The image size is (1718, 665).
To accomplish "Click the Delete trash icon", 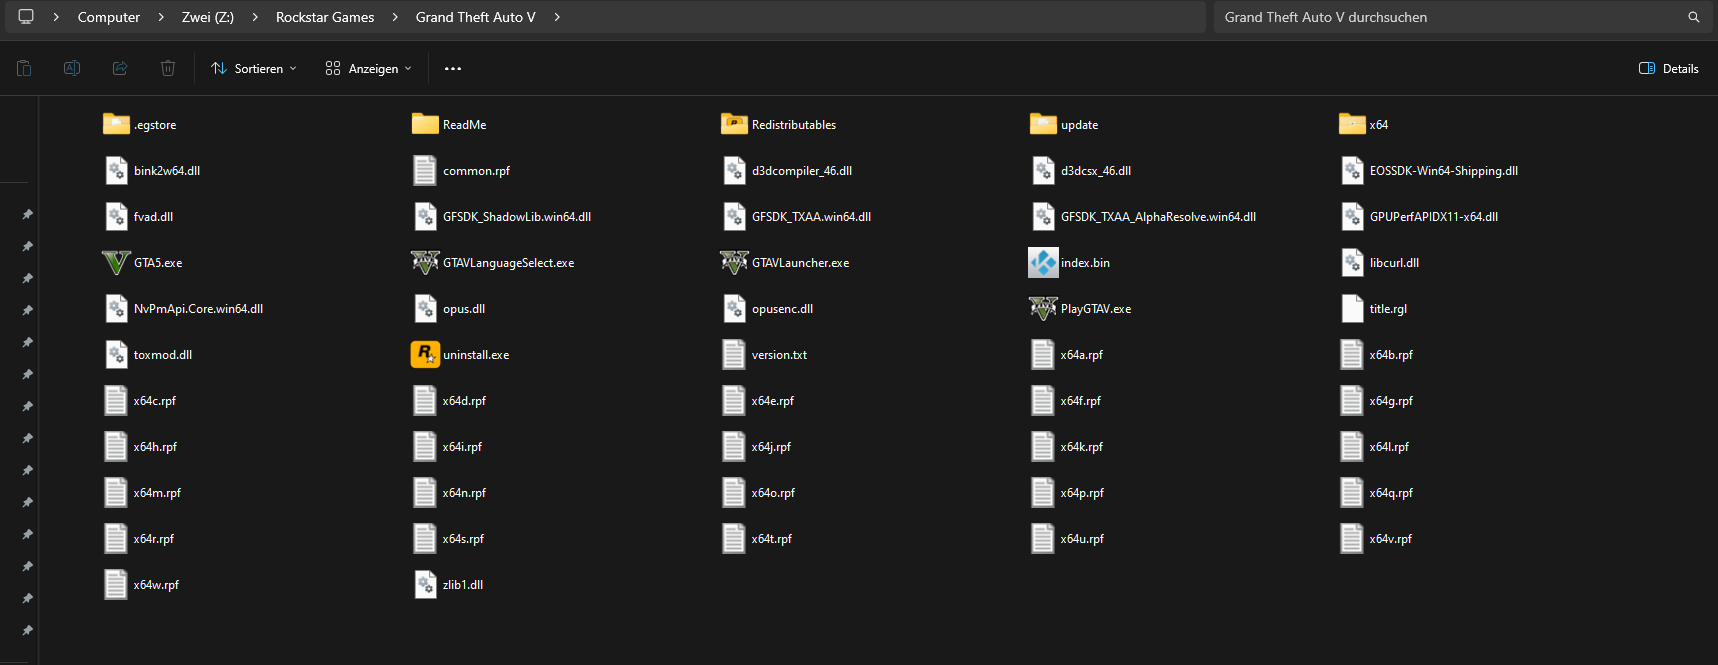I will click(x=168, y=68).
